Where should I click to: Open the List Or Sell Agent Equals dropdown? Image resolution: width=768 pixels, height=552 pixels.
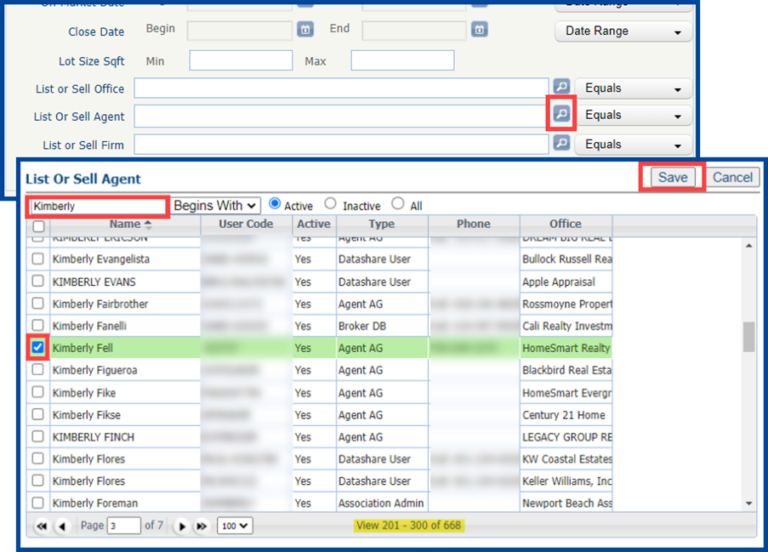click(633, 115)
